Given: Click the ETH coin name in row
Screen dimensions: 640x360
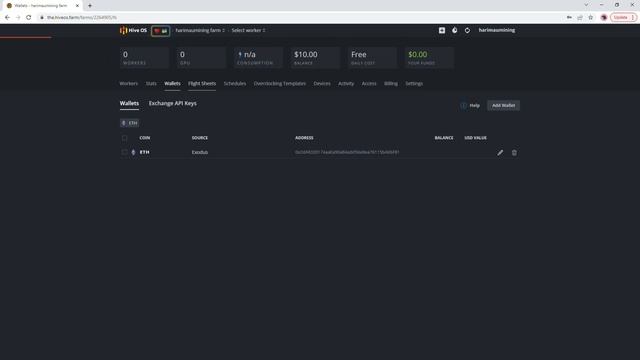Looking at the screenshot, I should (144, 152).
